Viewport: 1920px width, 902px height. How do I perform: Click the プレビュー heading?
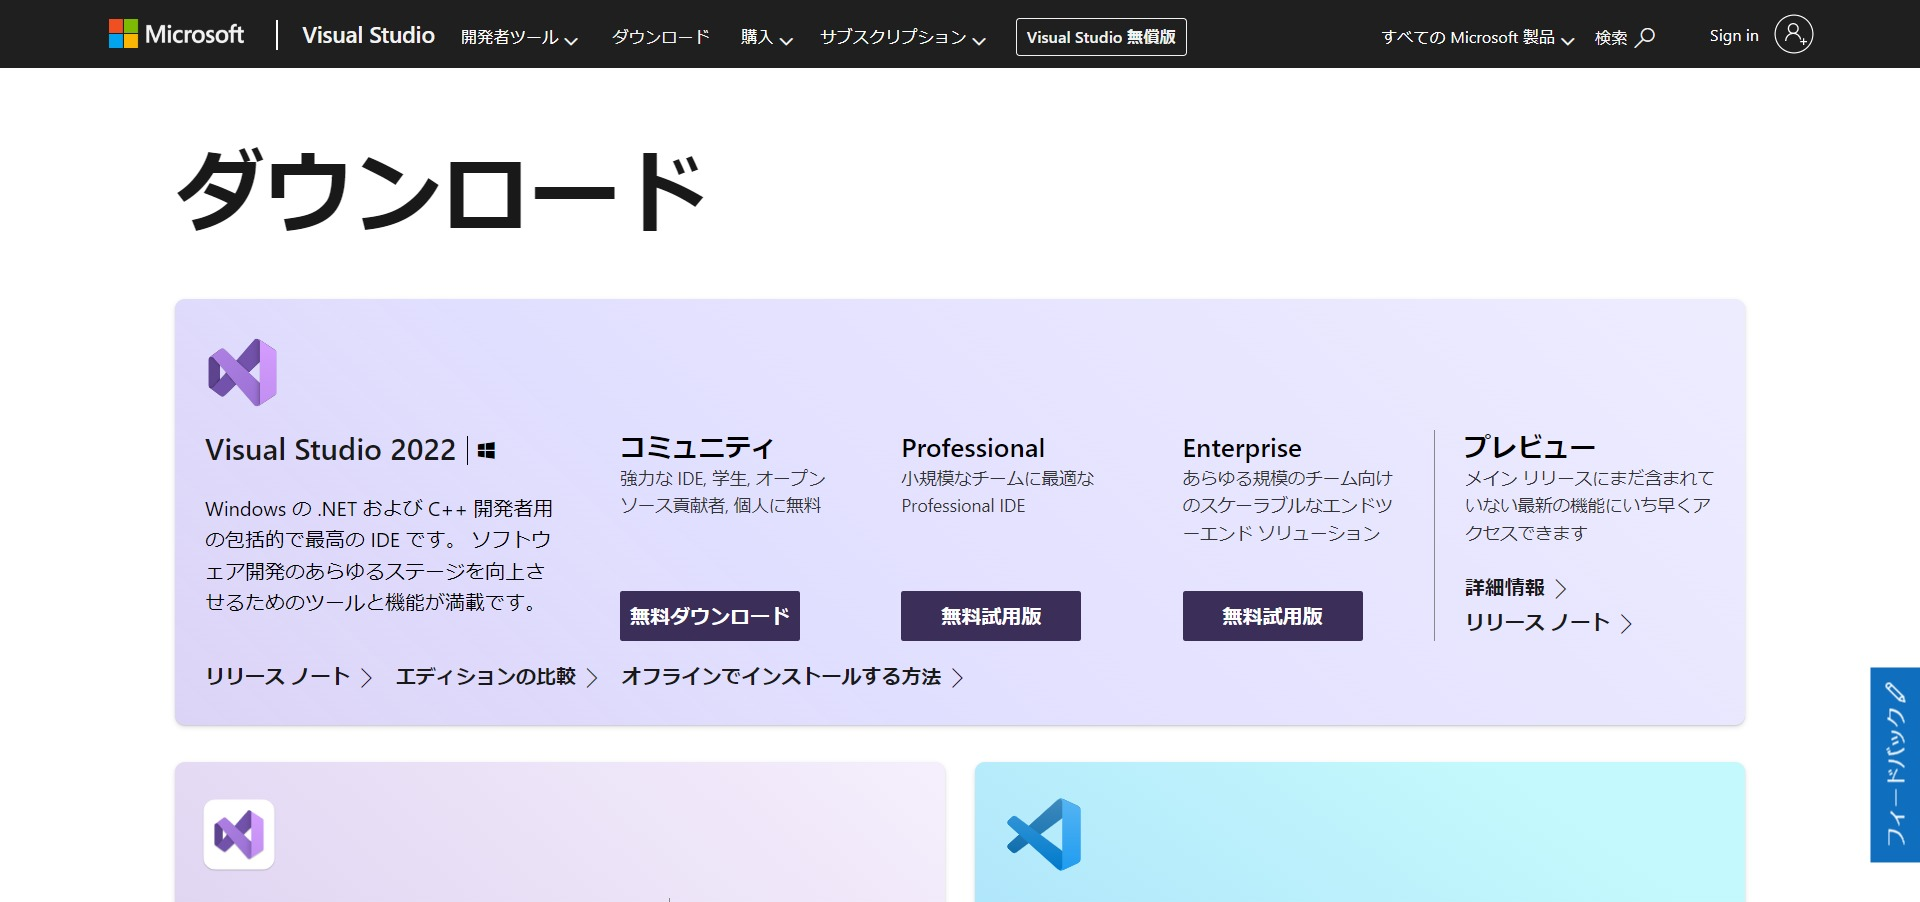click(x=1529, y=447)
